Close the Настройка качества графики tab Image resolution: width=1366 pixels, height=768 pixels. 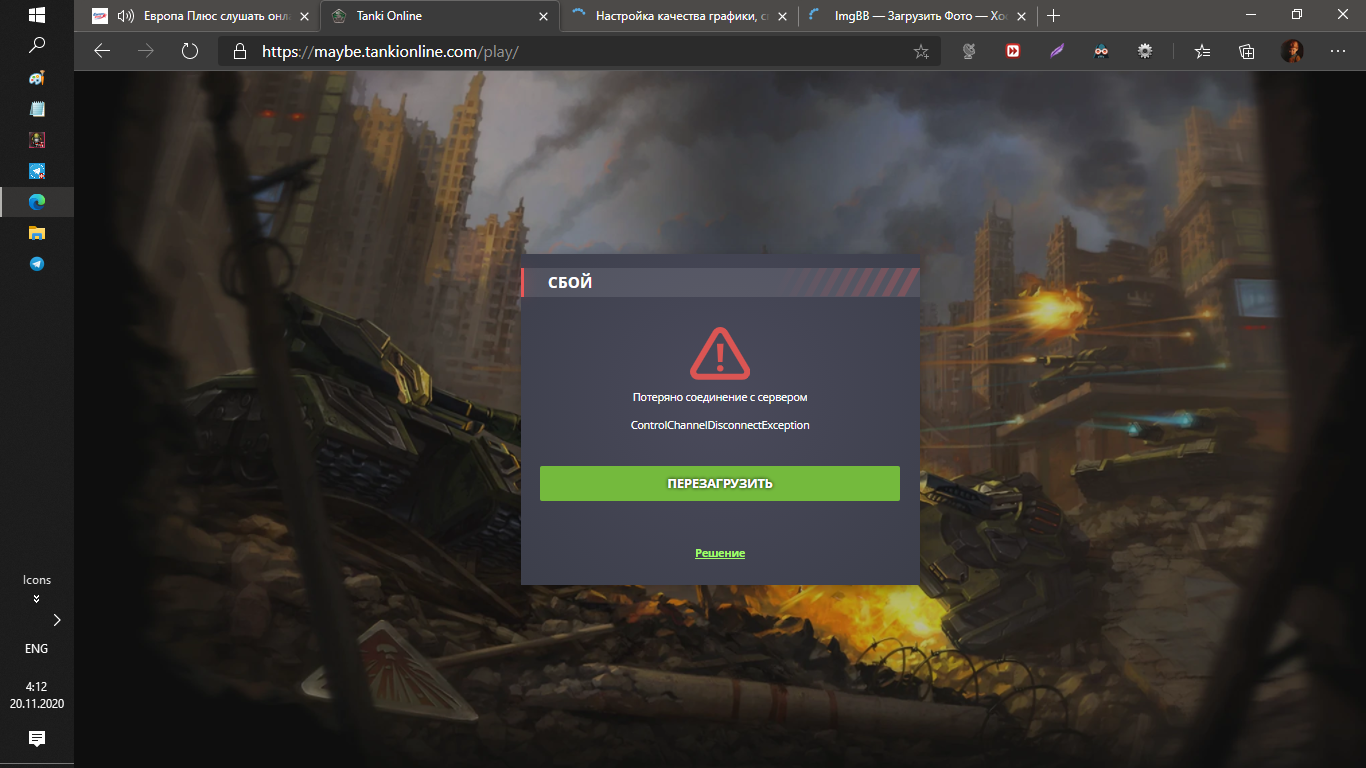point(781,16)
